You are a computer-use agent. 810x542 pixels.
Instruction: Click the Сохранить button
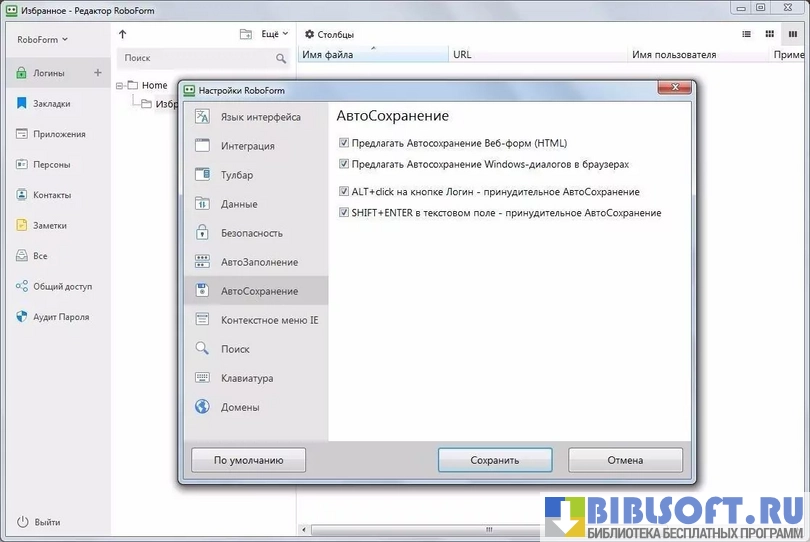point(495,461)
